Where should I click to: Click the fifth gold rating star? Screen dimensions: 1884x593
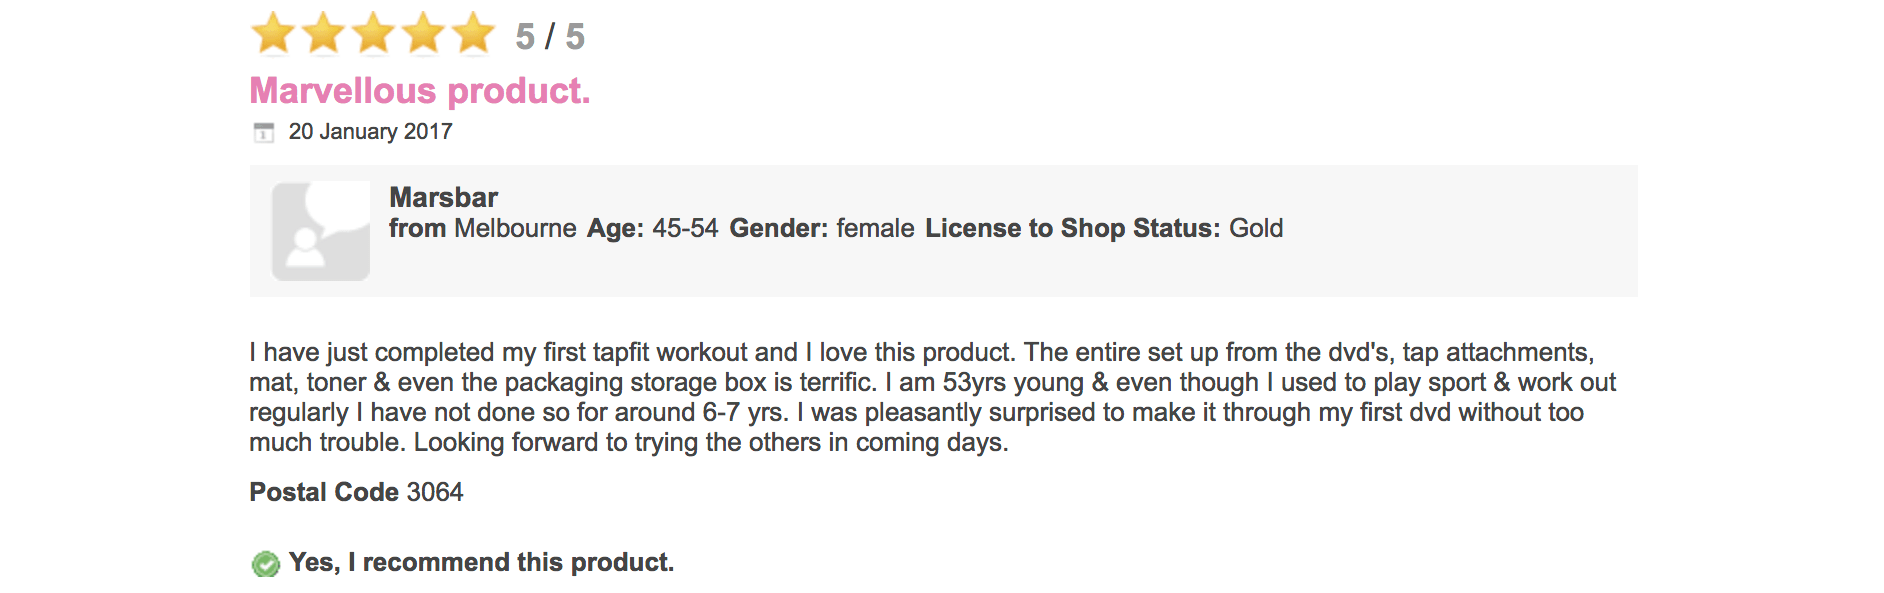(x=473, y=33)
